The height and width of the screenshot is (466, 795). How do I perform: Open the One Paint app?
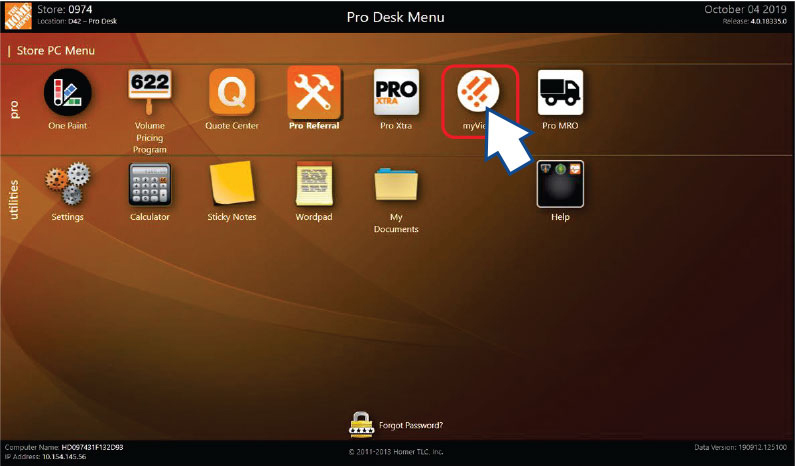[x=67, y=93]
